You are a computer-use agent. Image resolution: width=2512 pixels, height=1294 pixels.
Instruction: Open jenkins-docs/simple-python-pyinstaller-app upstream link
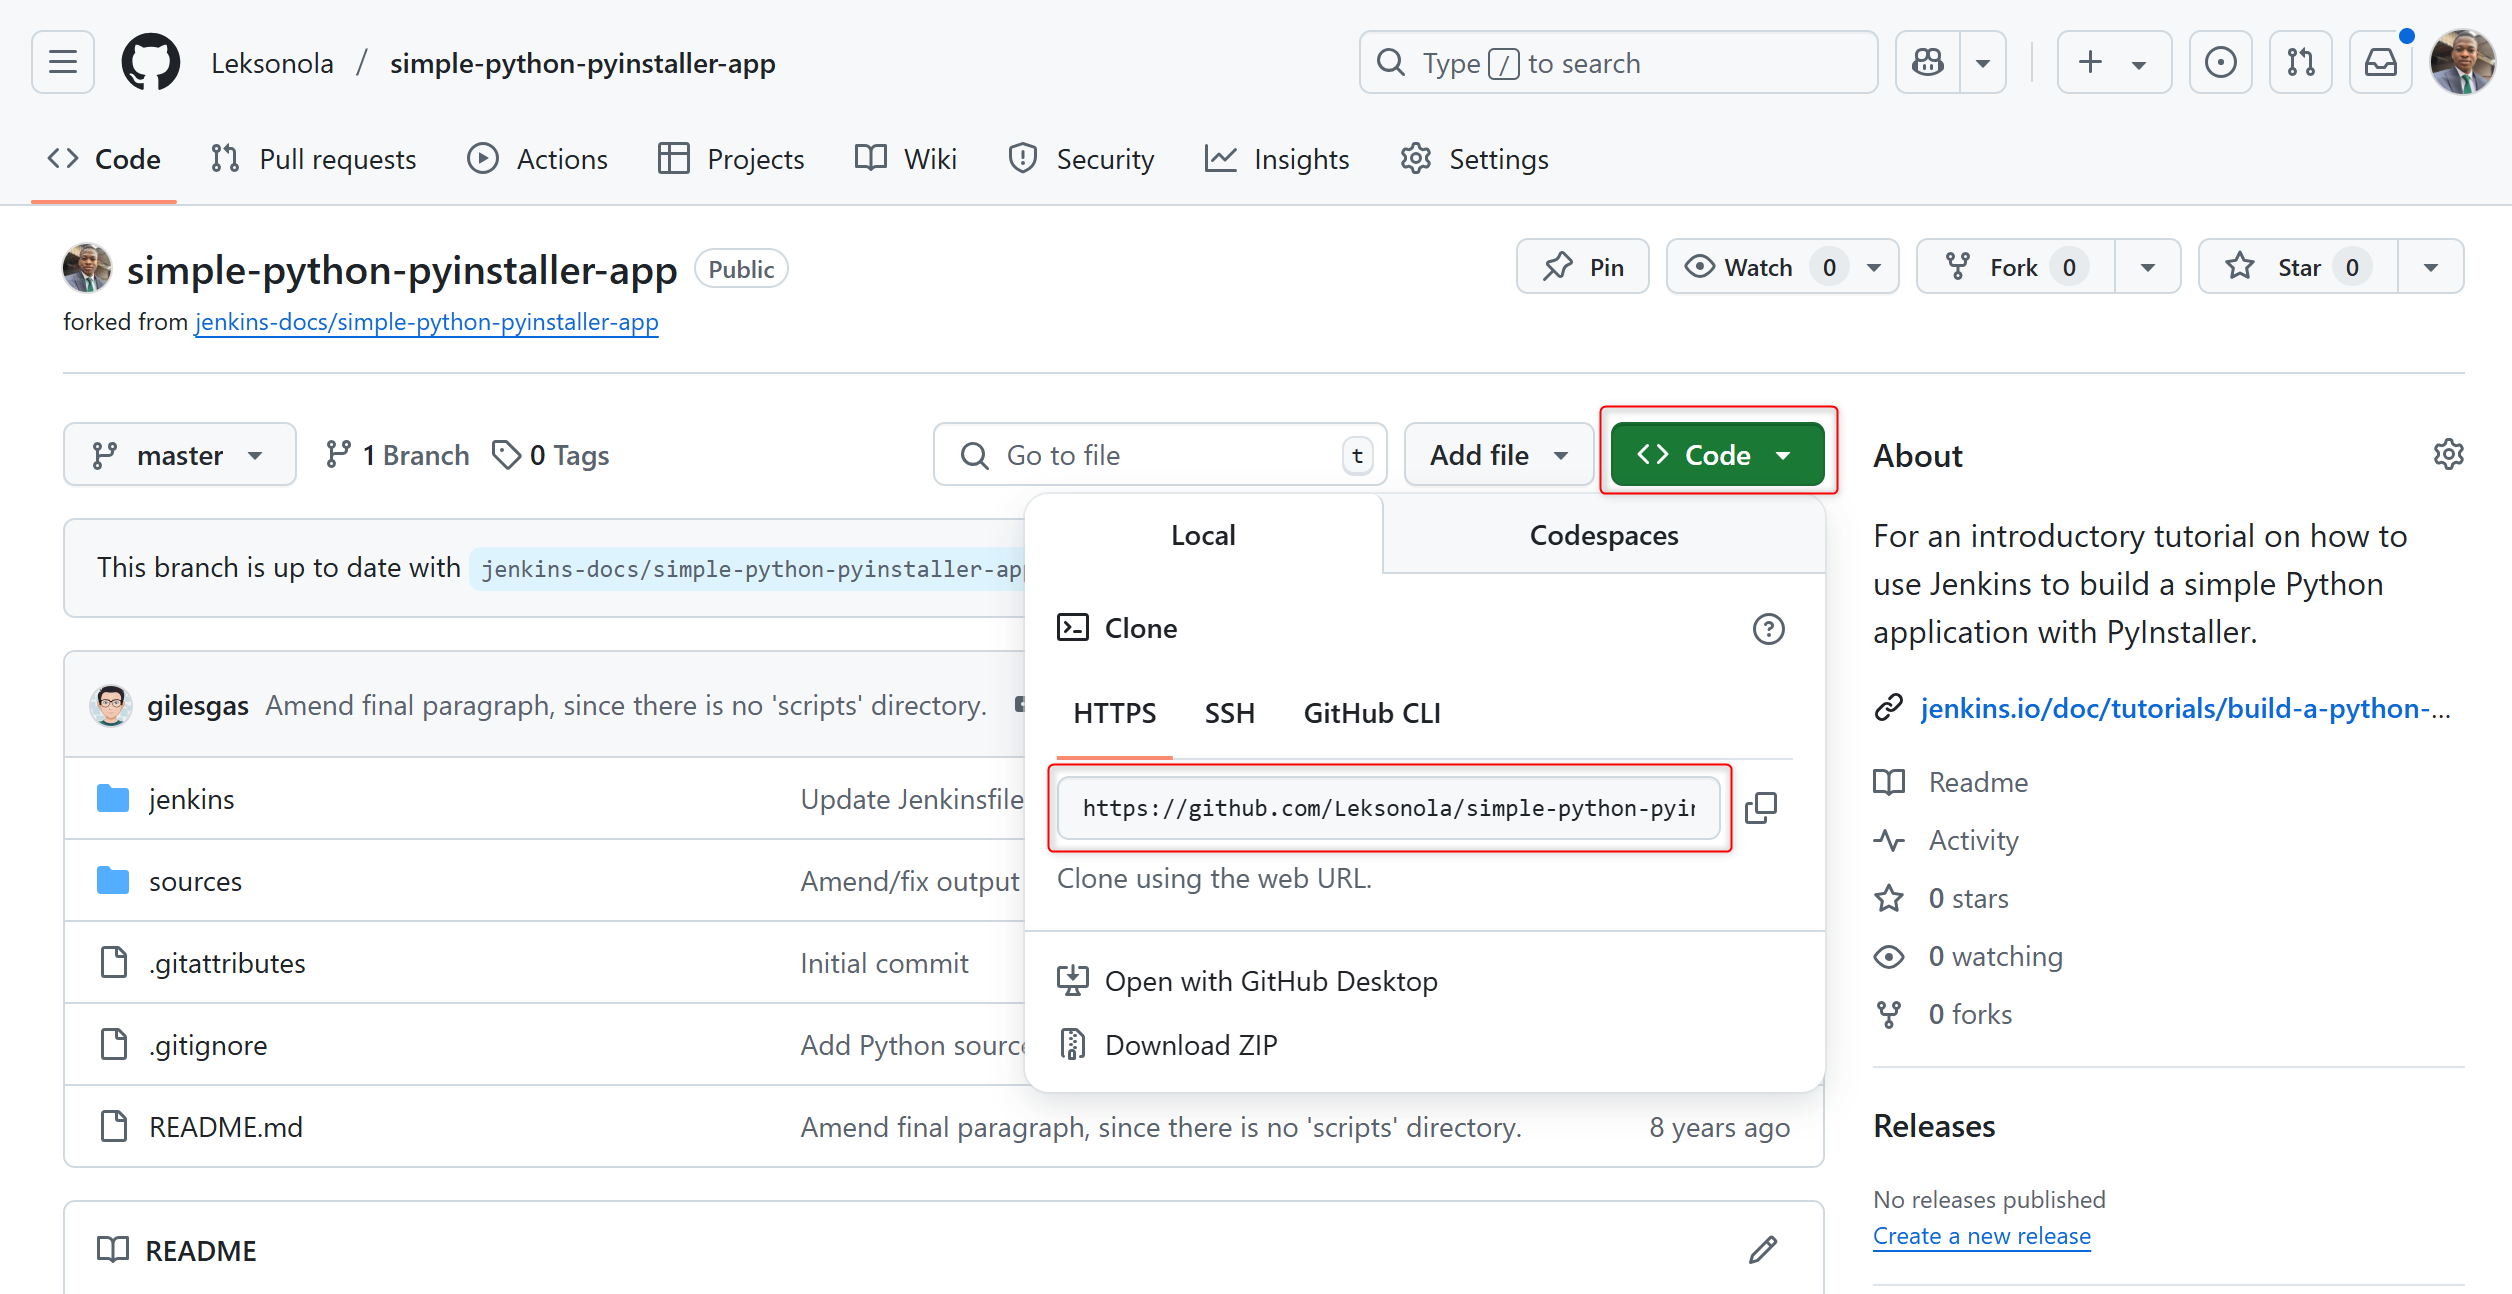pos(427,322)
